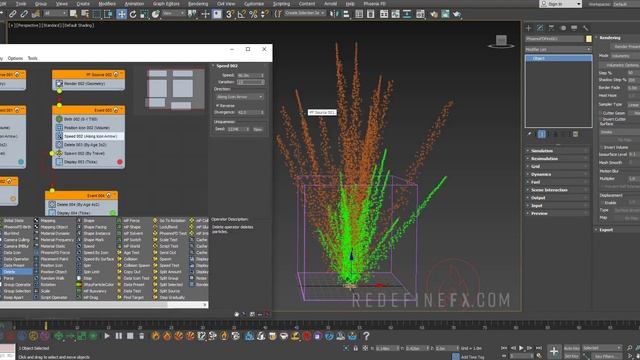Toggle the PF Source 002 on/off bulb
This screenshot has width=640, height=360.
[116, 74]
